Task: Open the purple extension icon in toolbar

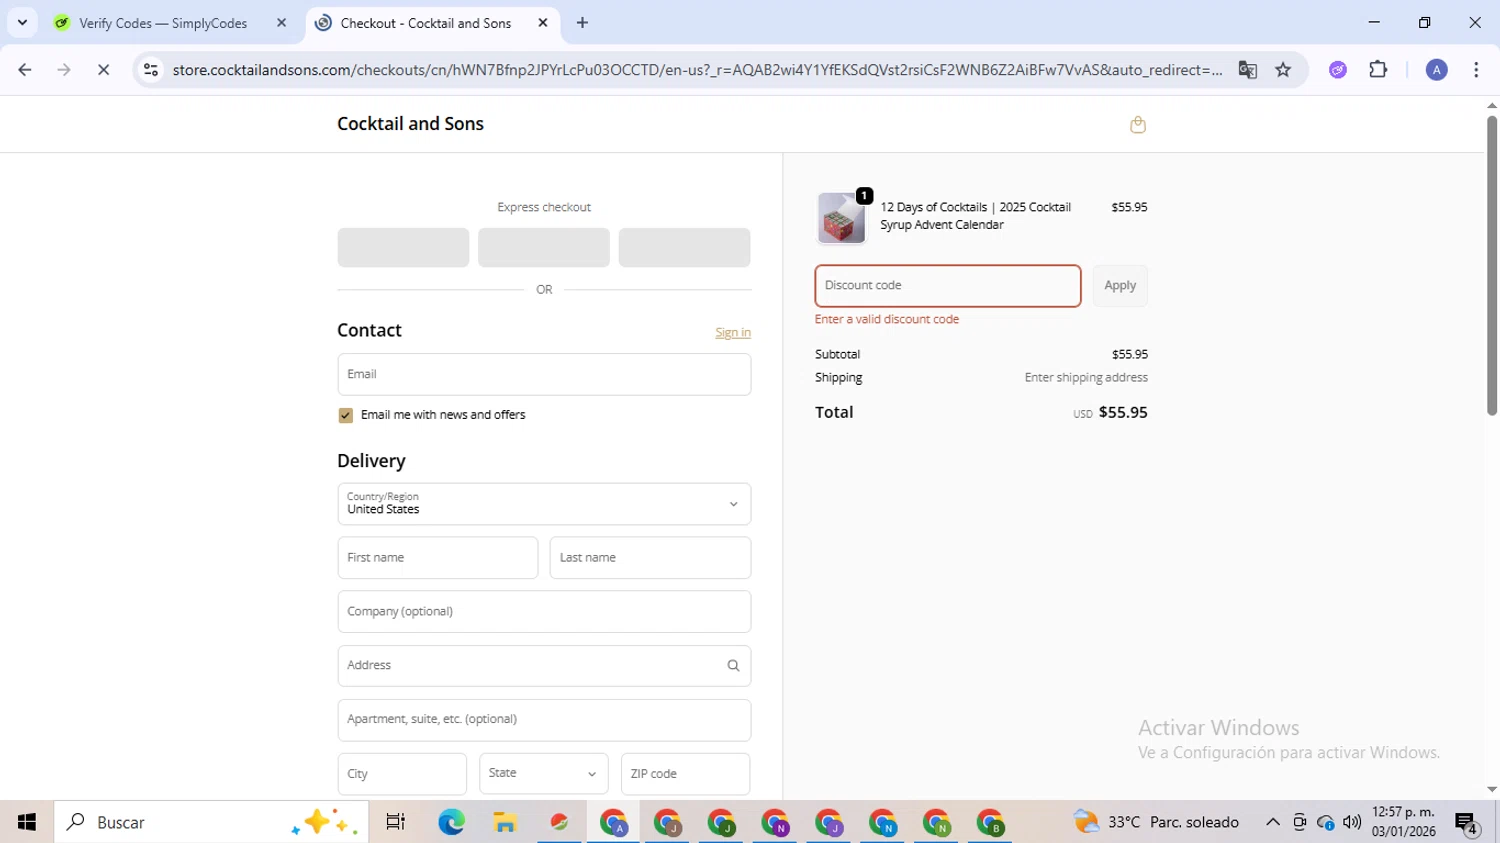Action: click(x=1338, y=70)
